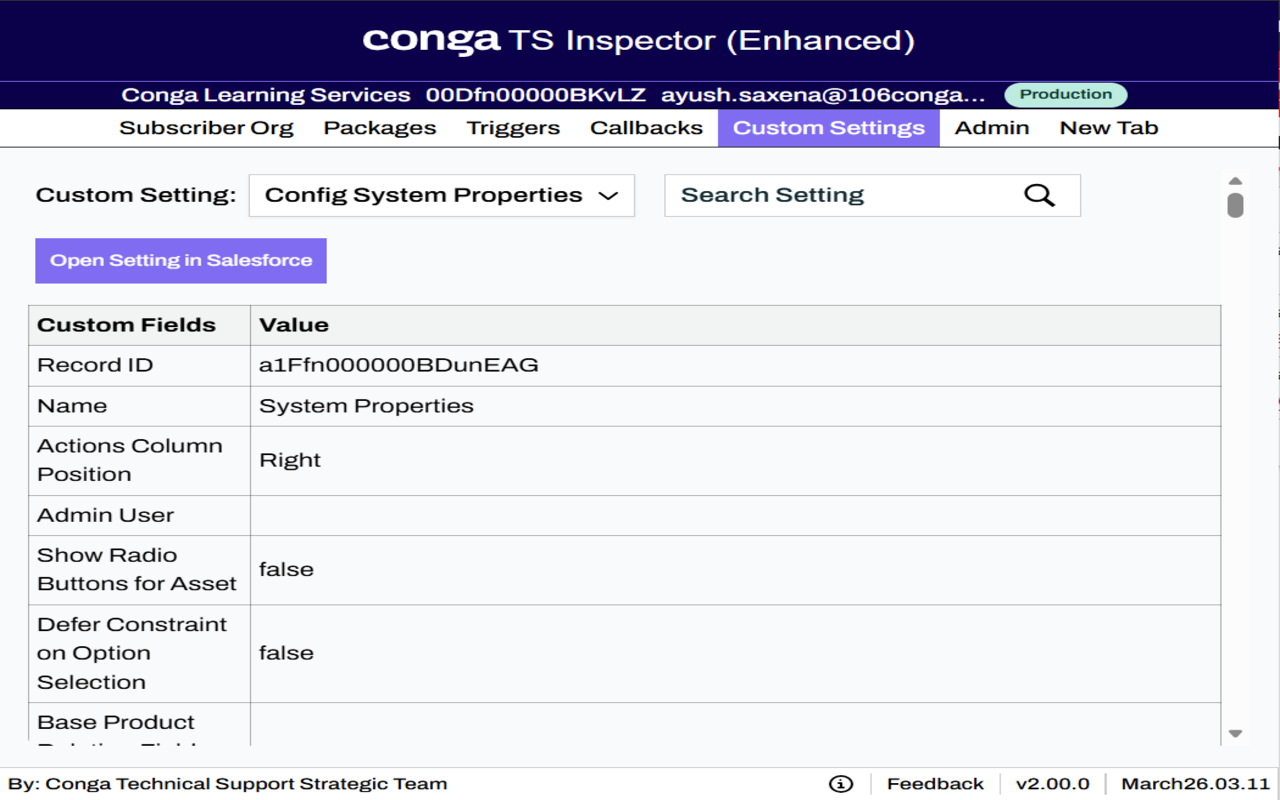Open New Tab item
The height and width of the screenshot is (800, 1280).
point(1109,128)
